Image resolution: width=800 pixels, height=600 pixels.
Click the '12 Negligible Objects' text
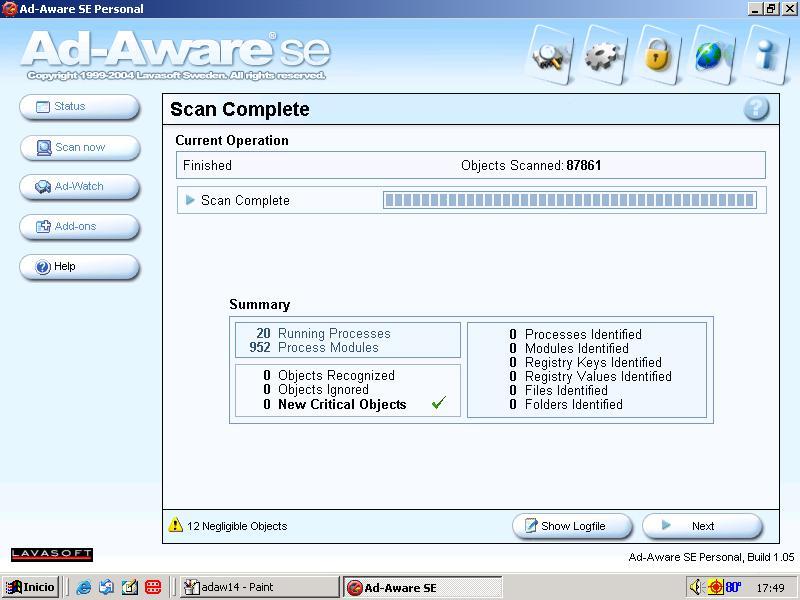click(237, 526)
